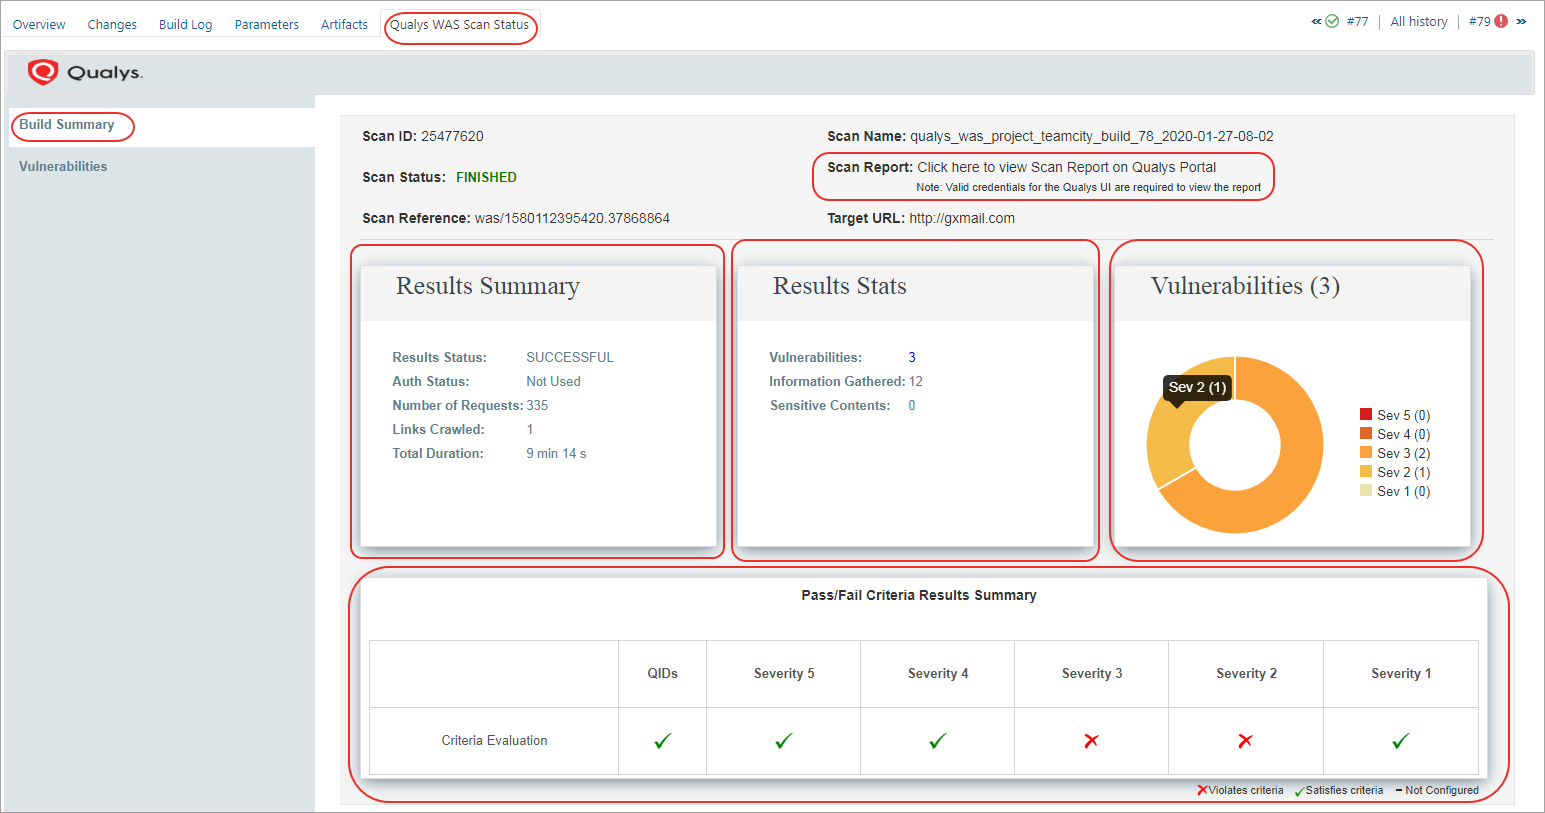Open the Changes tab
1545x813 pixels.
point(112,24)
